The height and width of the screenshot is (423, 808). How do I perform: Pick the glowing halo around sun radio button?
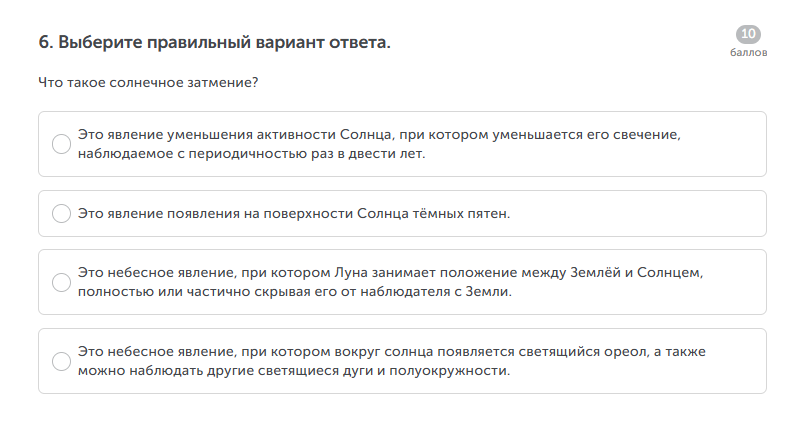(x=61, y=361)
